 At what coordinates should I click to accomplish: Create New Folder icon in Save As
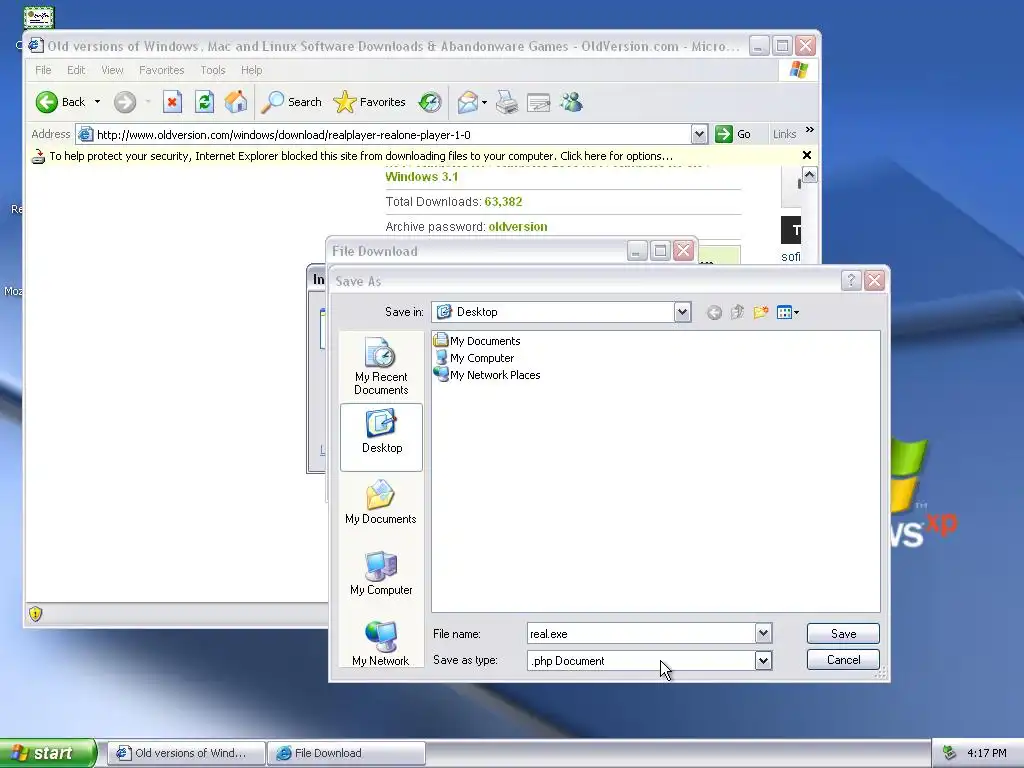(x=760, y=312)
